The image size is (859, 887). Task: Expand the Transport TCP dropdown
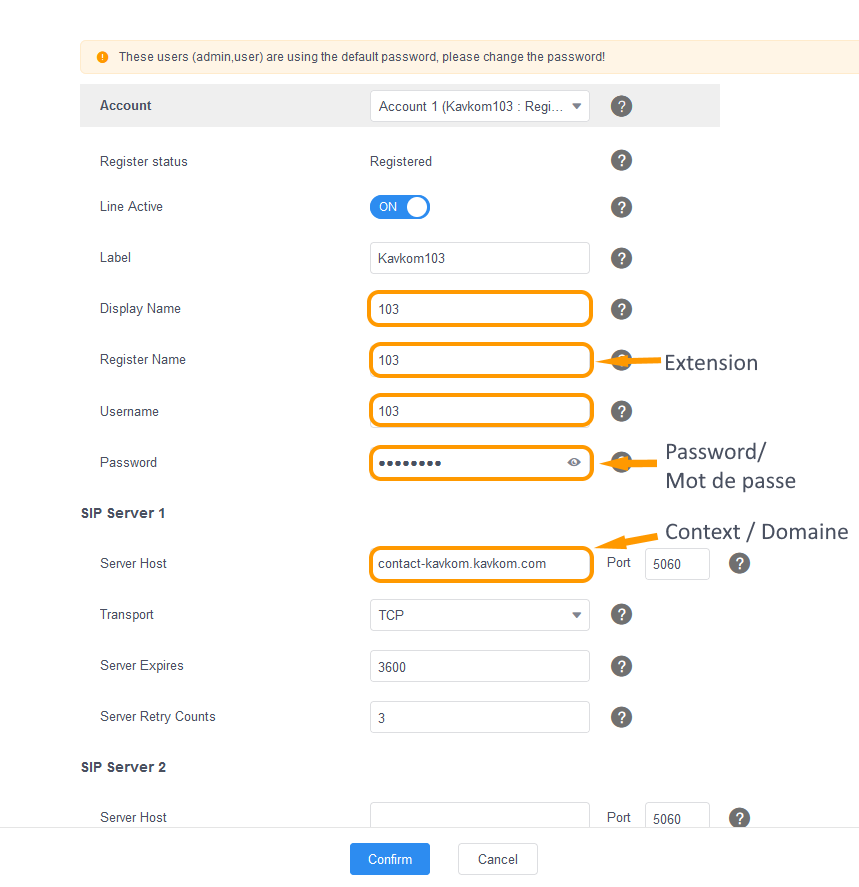pos(479,615)
